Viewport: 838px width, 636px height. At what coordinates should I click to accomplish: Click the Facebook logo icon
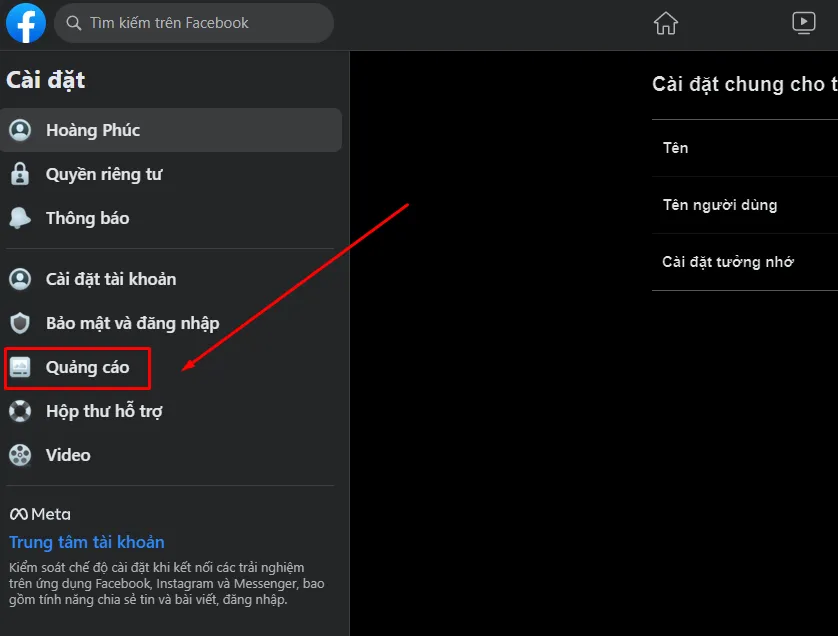tap(26, 23)
